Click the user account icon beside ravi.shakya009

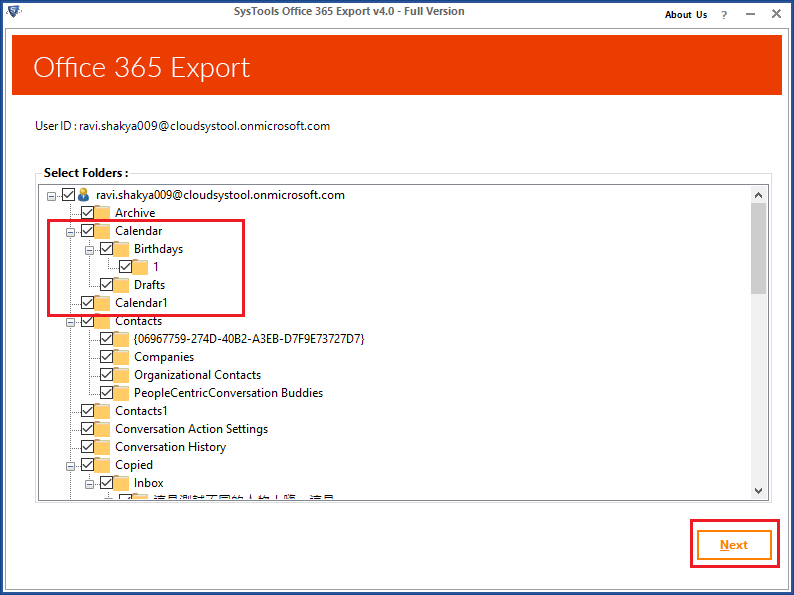point(84,194)
